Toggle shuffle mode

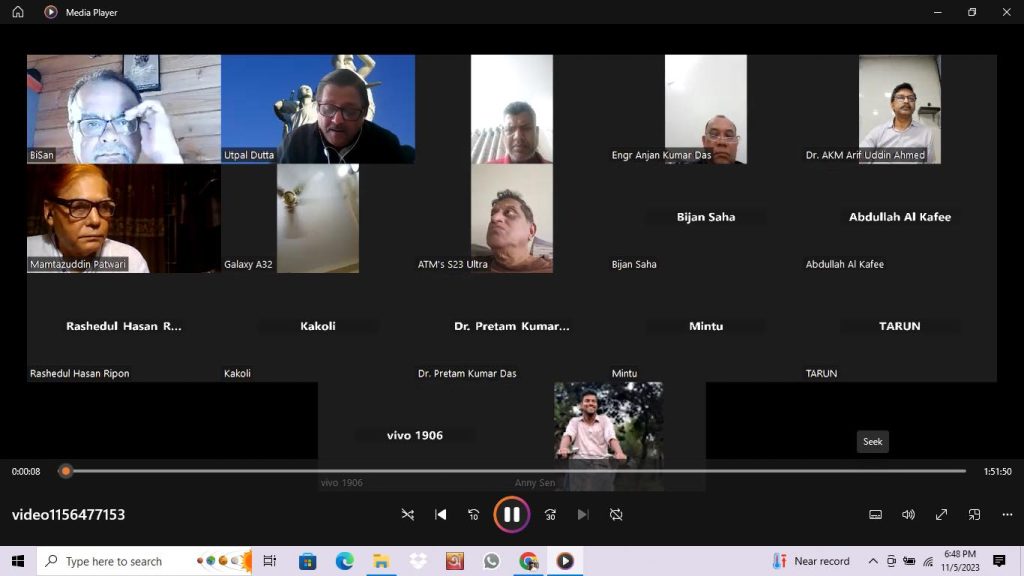point(407,514)
